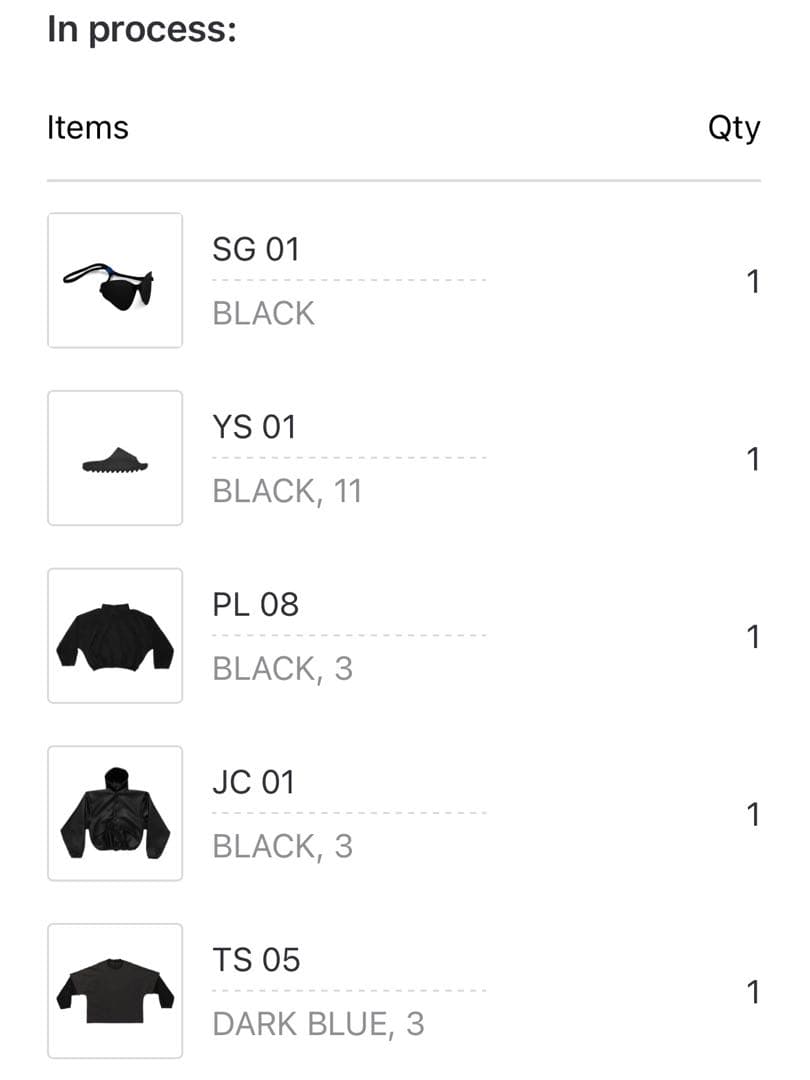
Task: Click the Items column header
Action: tap(88, 127)
